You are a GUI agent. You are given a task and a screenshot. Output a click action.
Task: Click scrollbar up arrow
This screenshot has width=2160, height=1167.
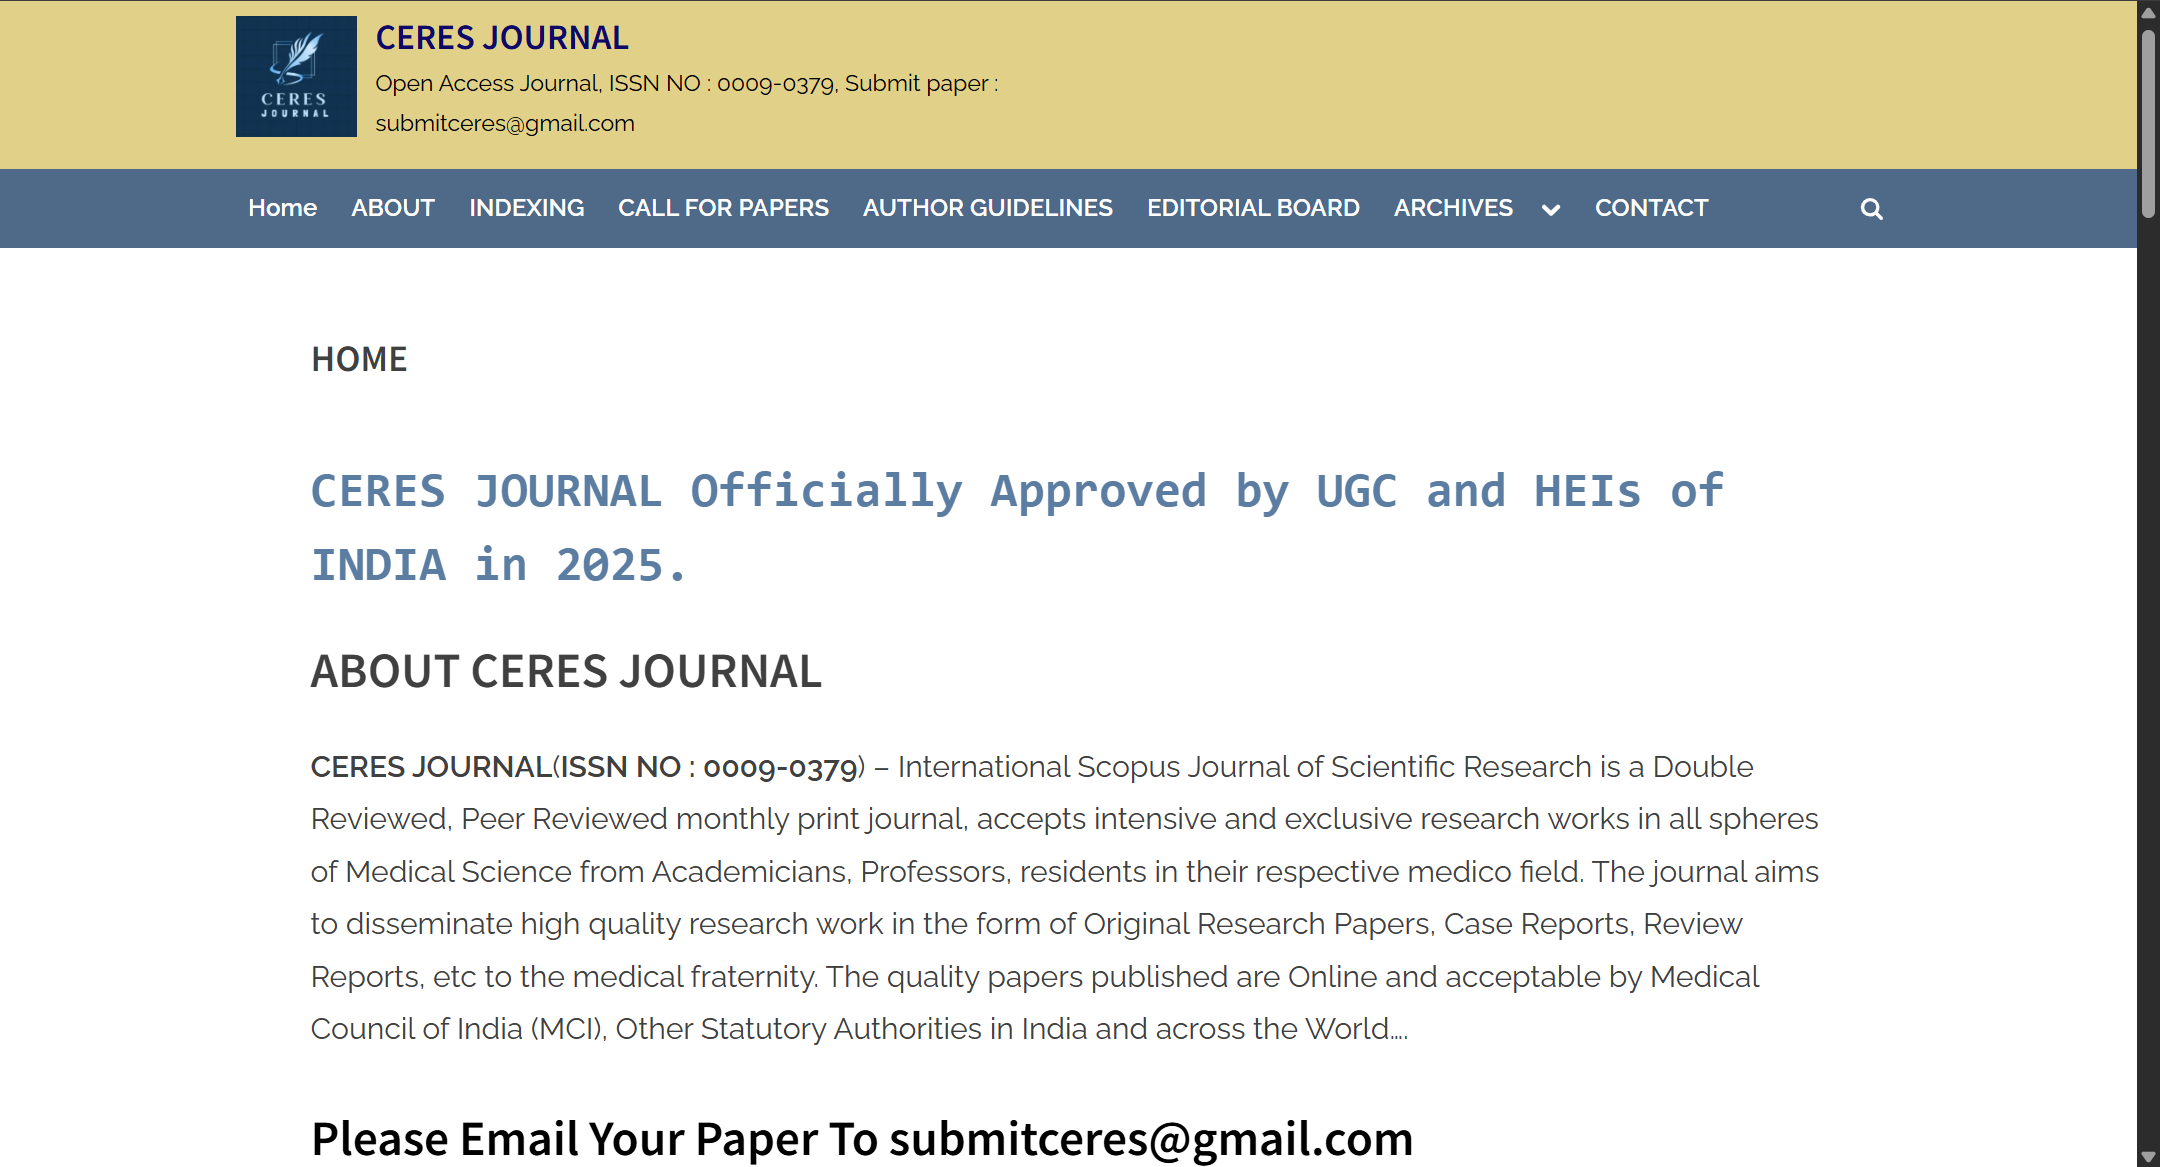click(2148, 12)
